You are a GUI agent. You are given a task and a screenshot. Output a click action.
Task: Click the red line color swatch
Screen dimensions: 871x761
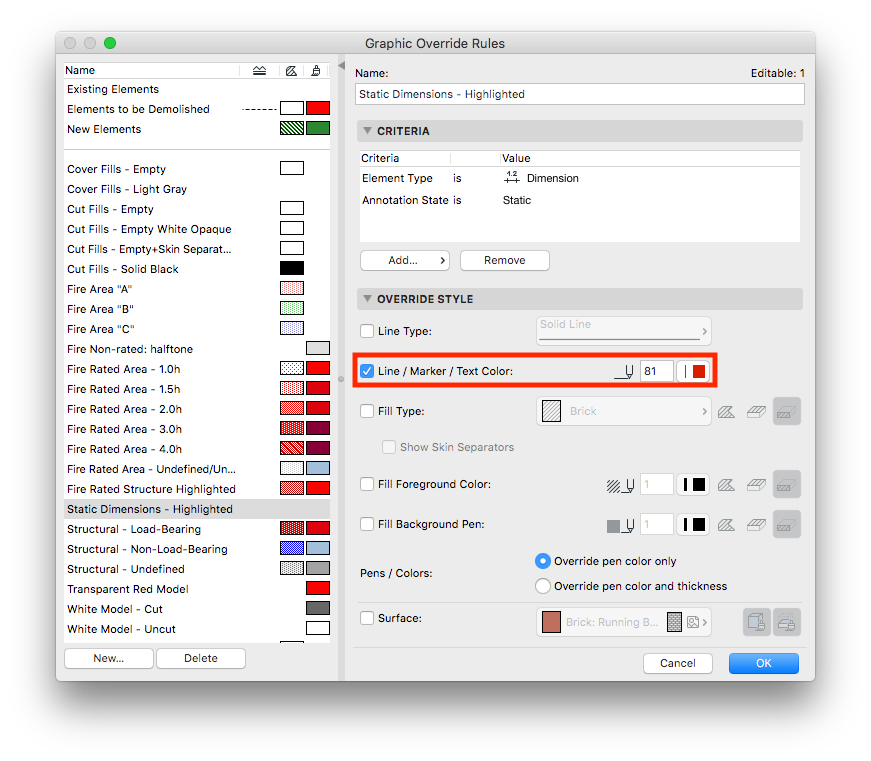pyautogui.click(x=693, y=372)
